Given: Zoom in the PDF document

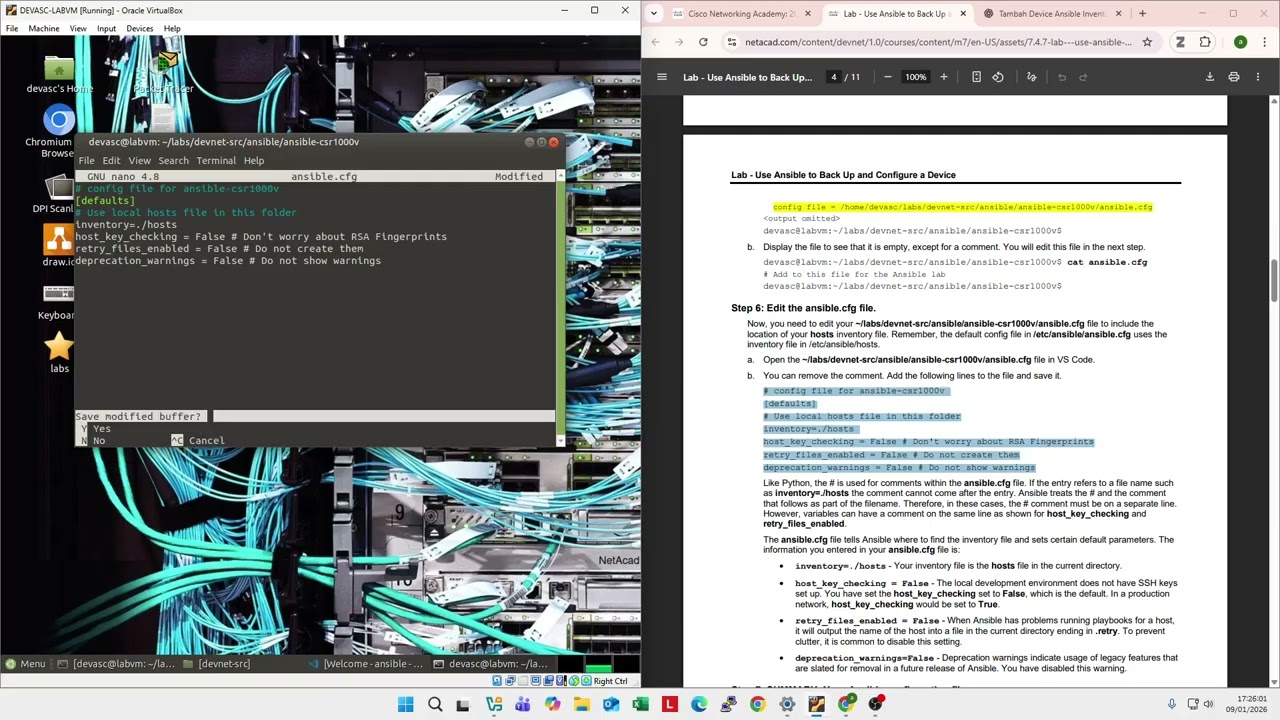Looking at the screenshot, I should [943, 77].
